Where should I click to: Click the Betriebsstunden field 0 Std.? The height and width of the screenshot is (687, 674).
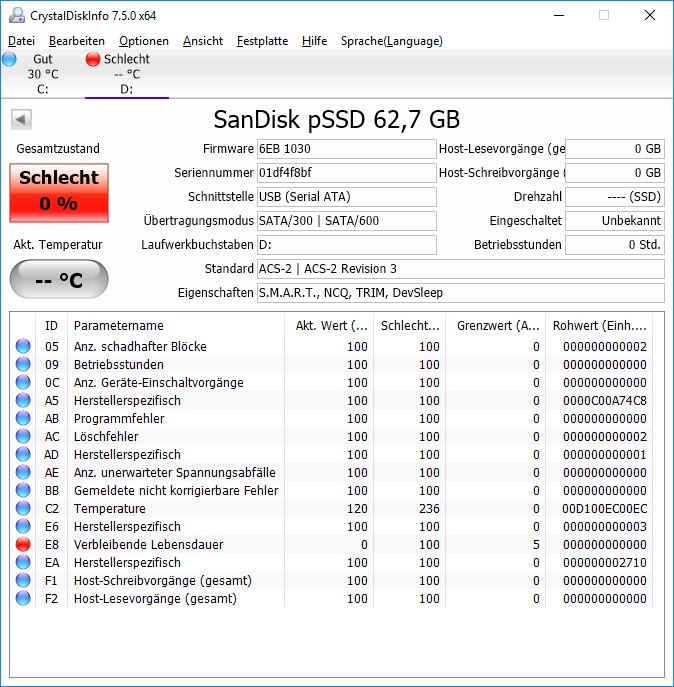click(615, 244)
